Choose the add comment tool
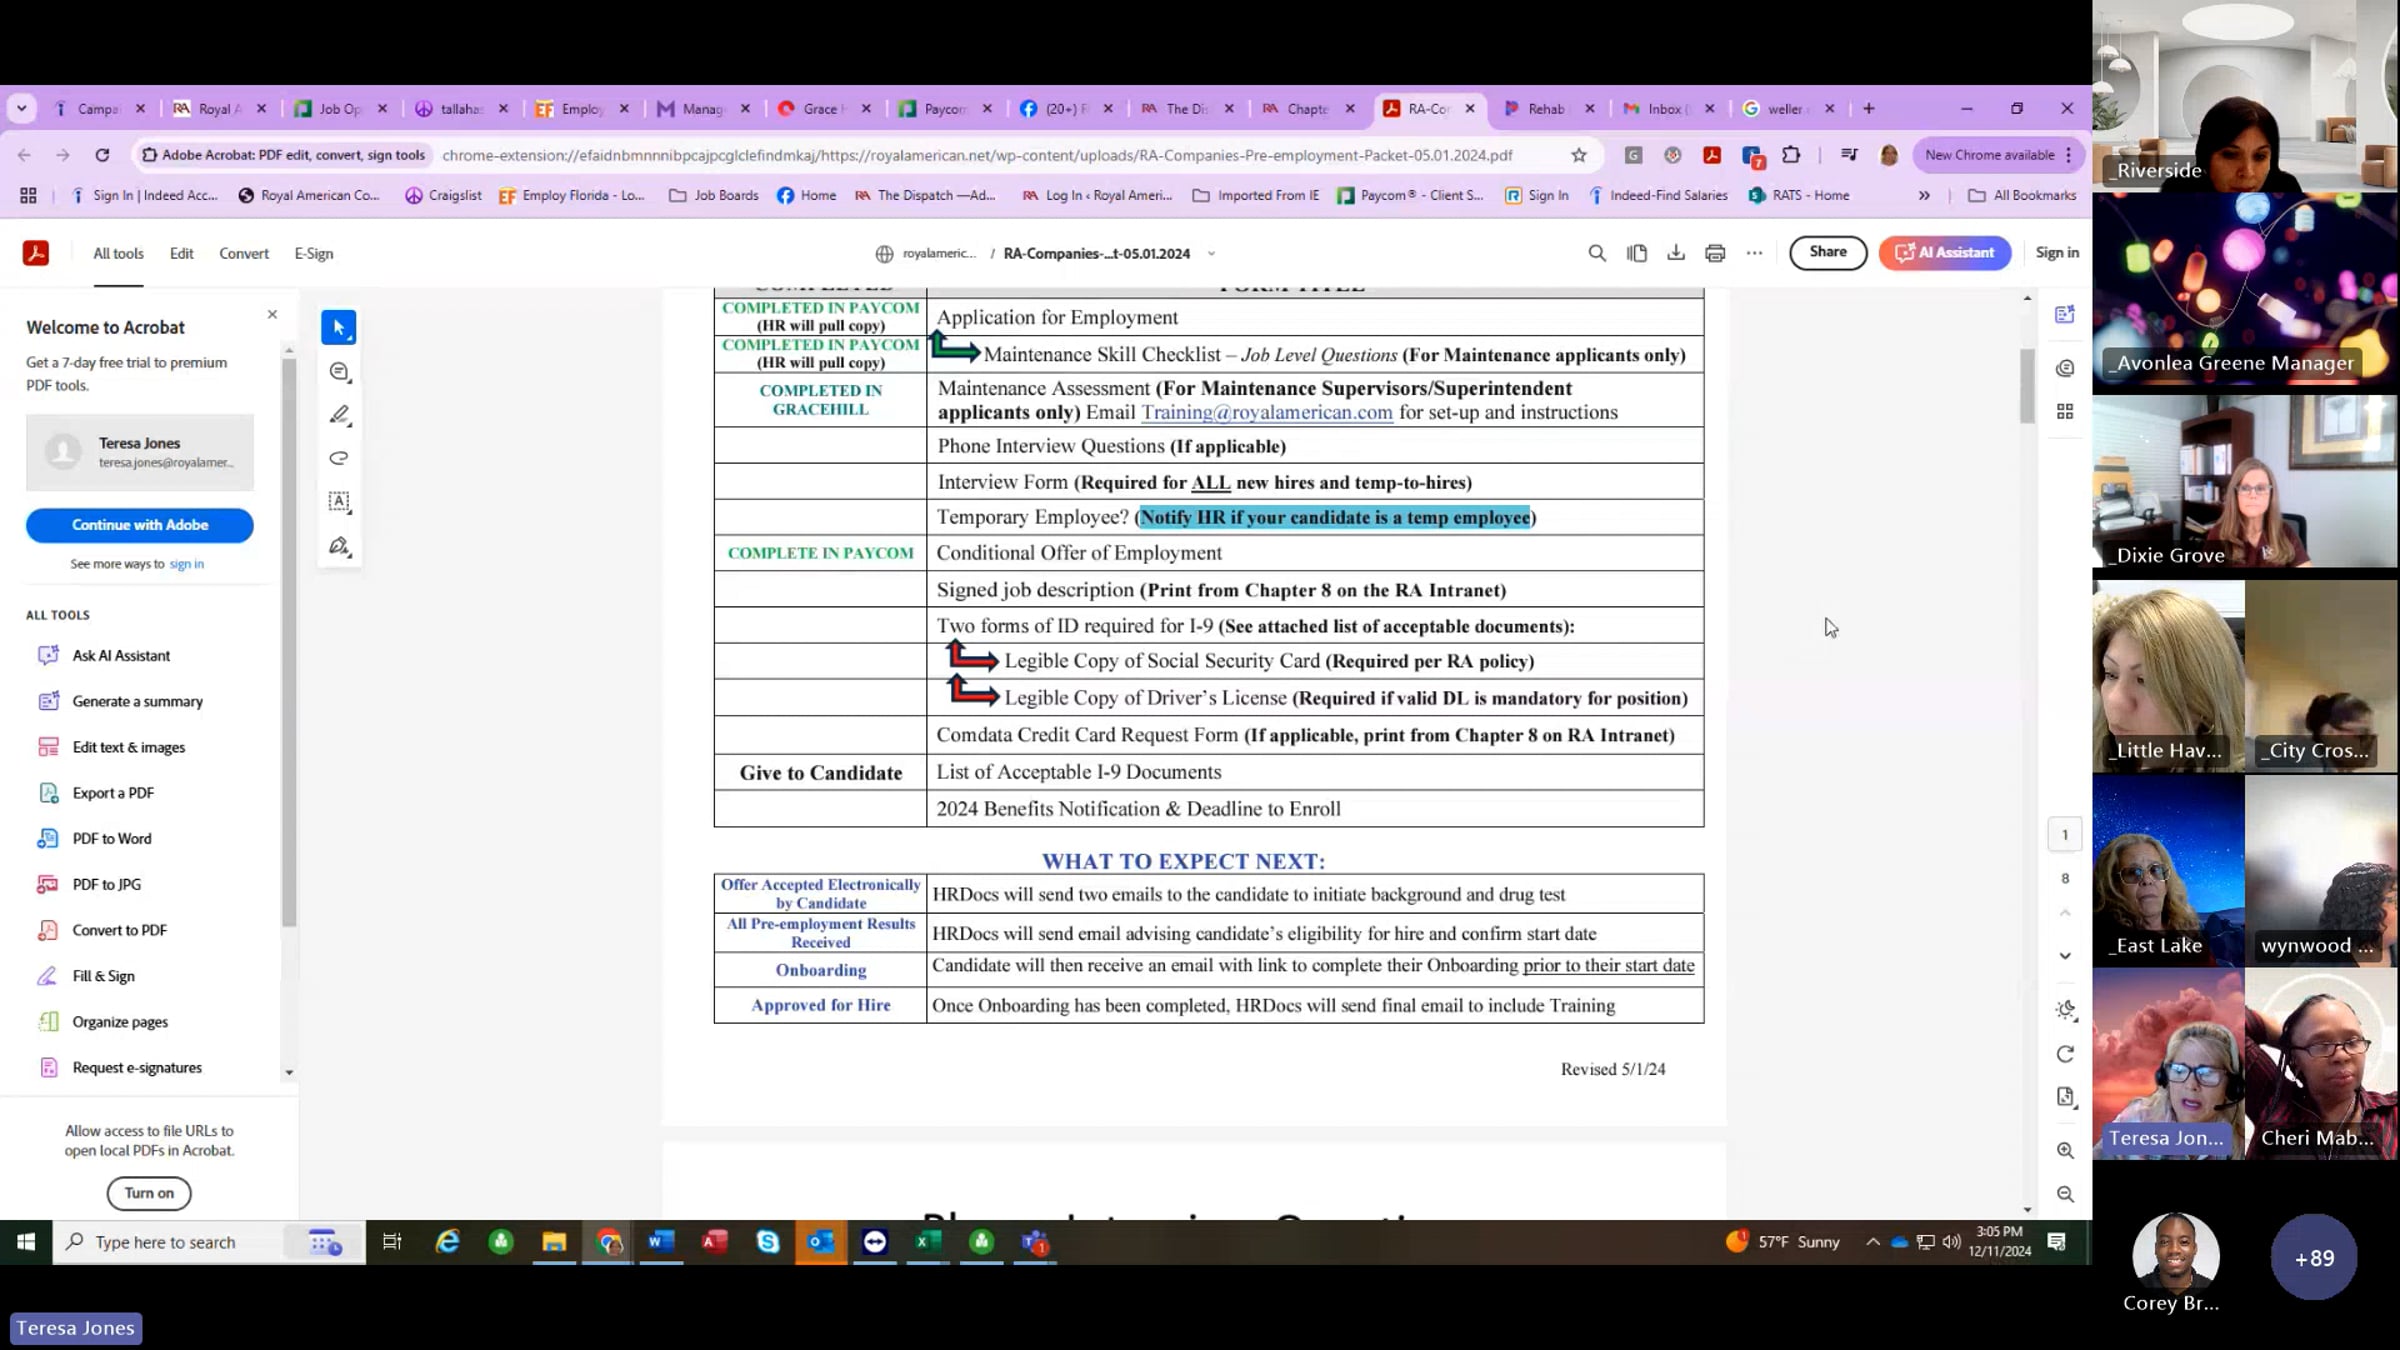 (x=339, y=372)
